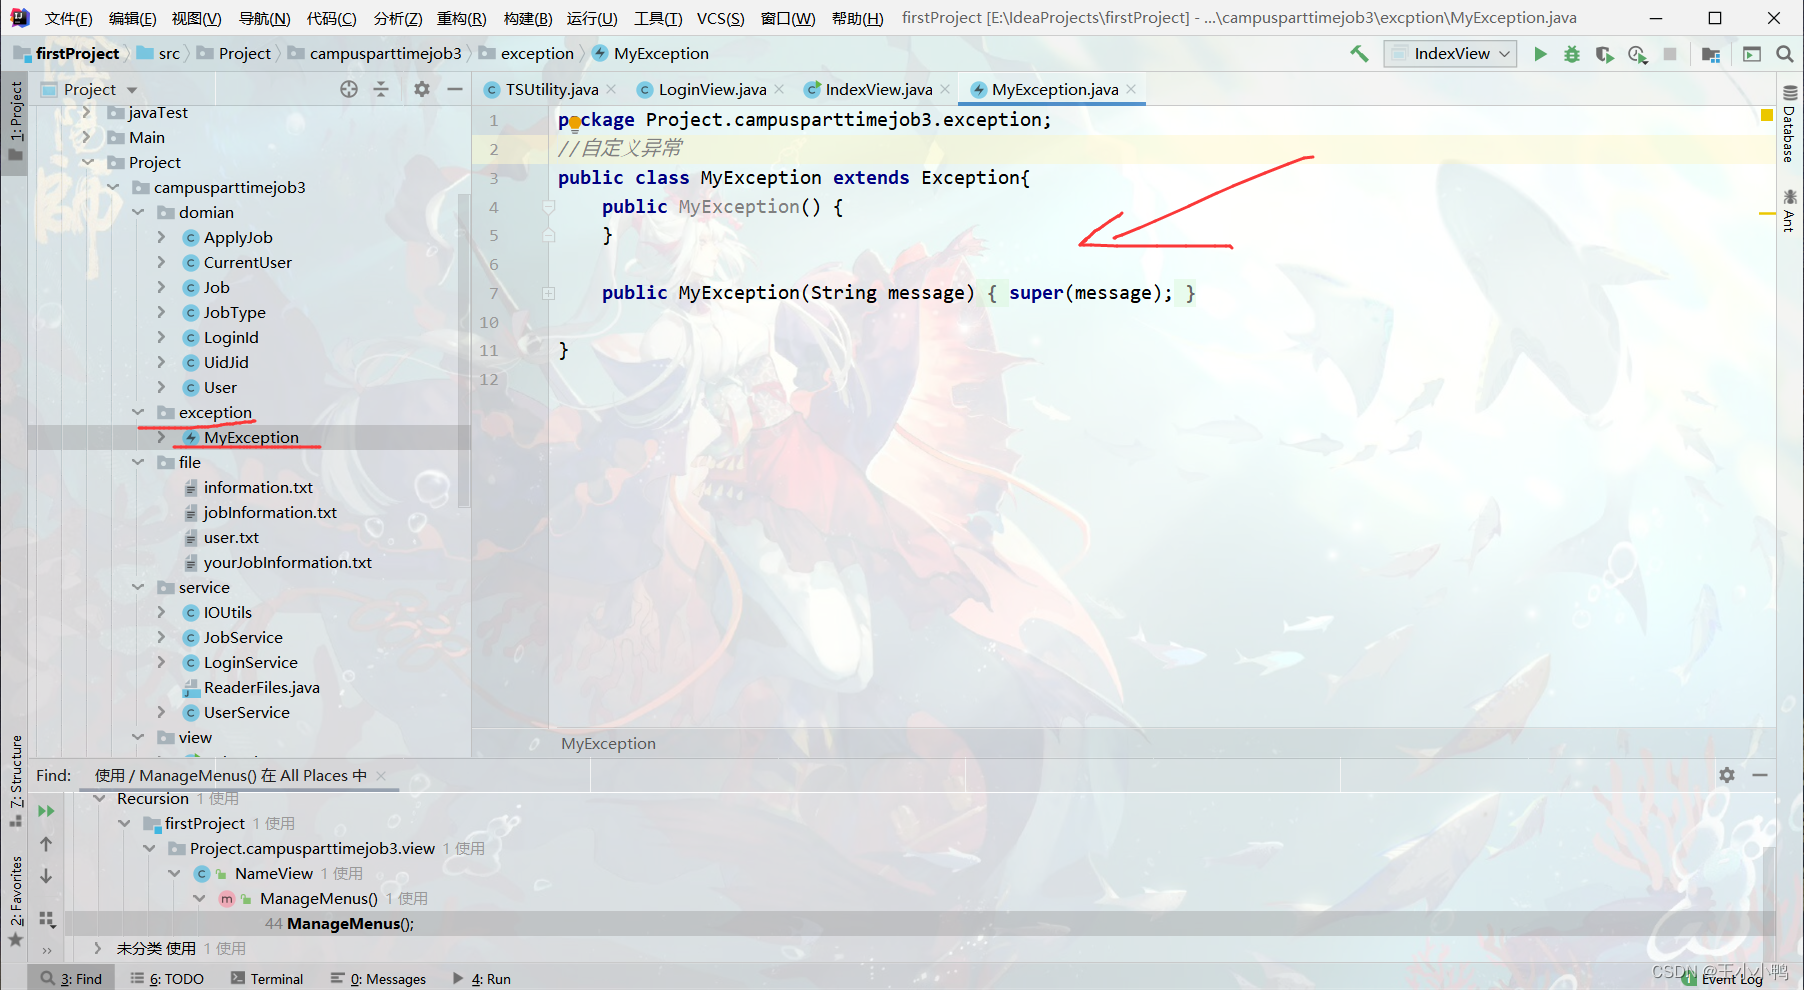Select the MyException class in tree

[x=251, y=437]
